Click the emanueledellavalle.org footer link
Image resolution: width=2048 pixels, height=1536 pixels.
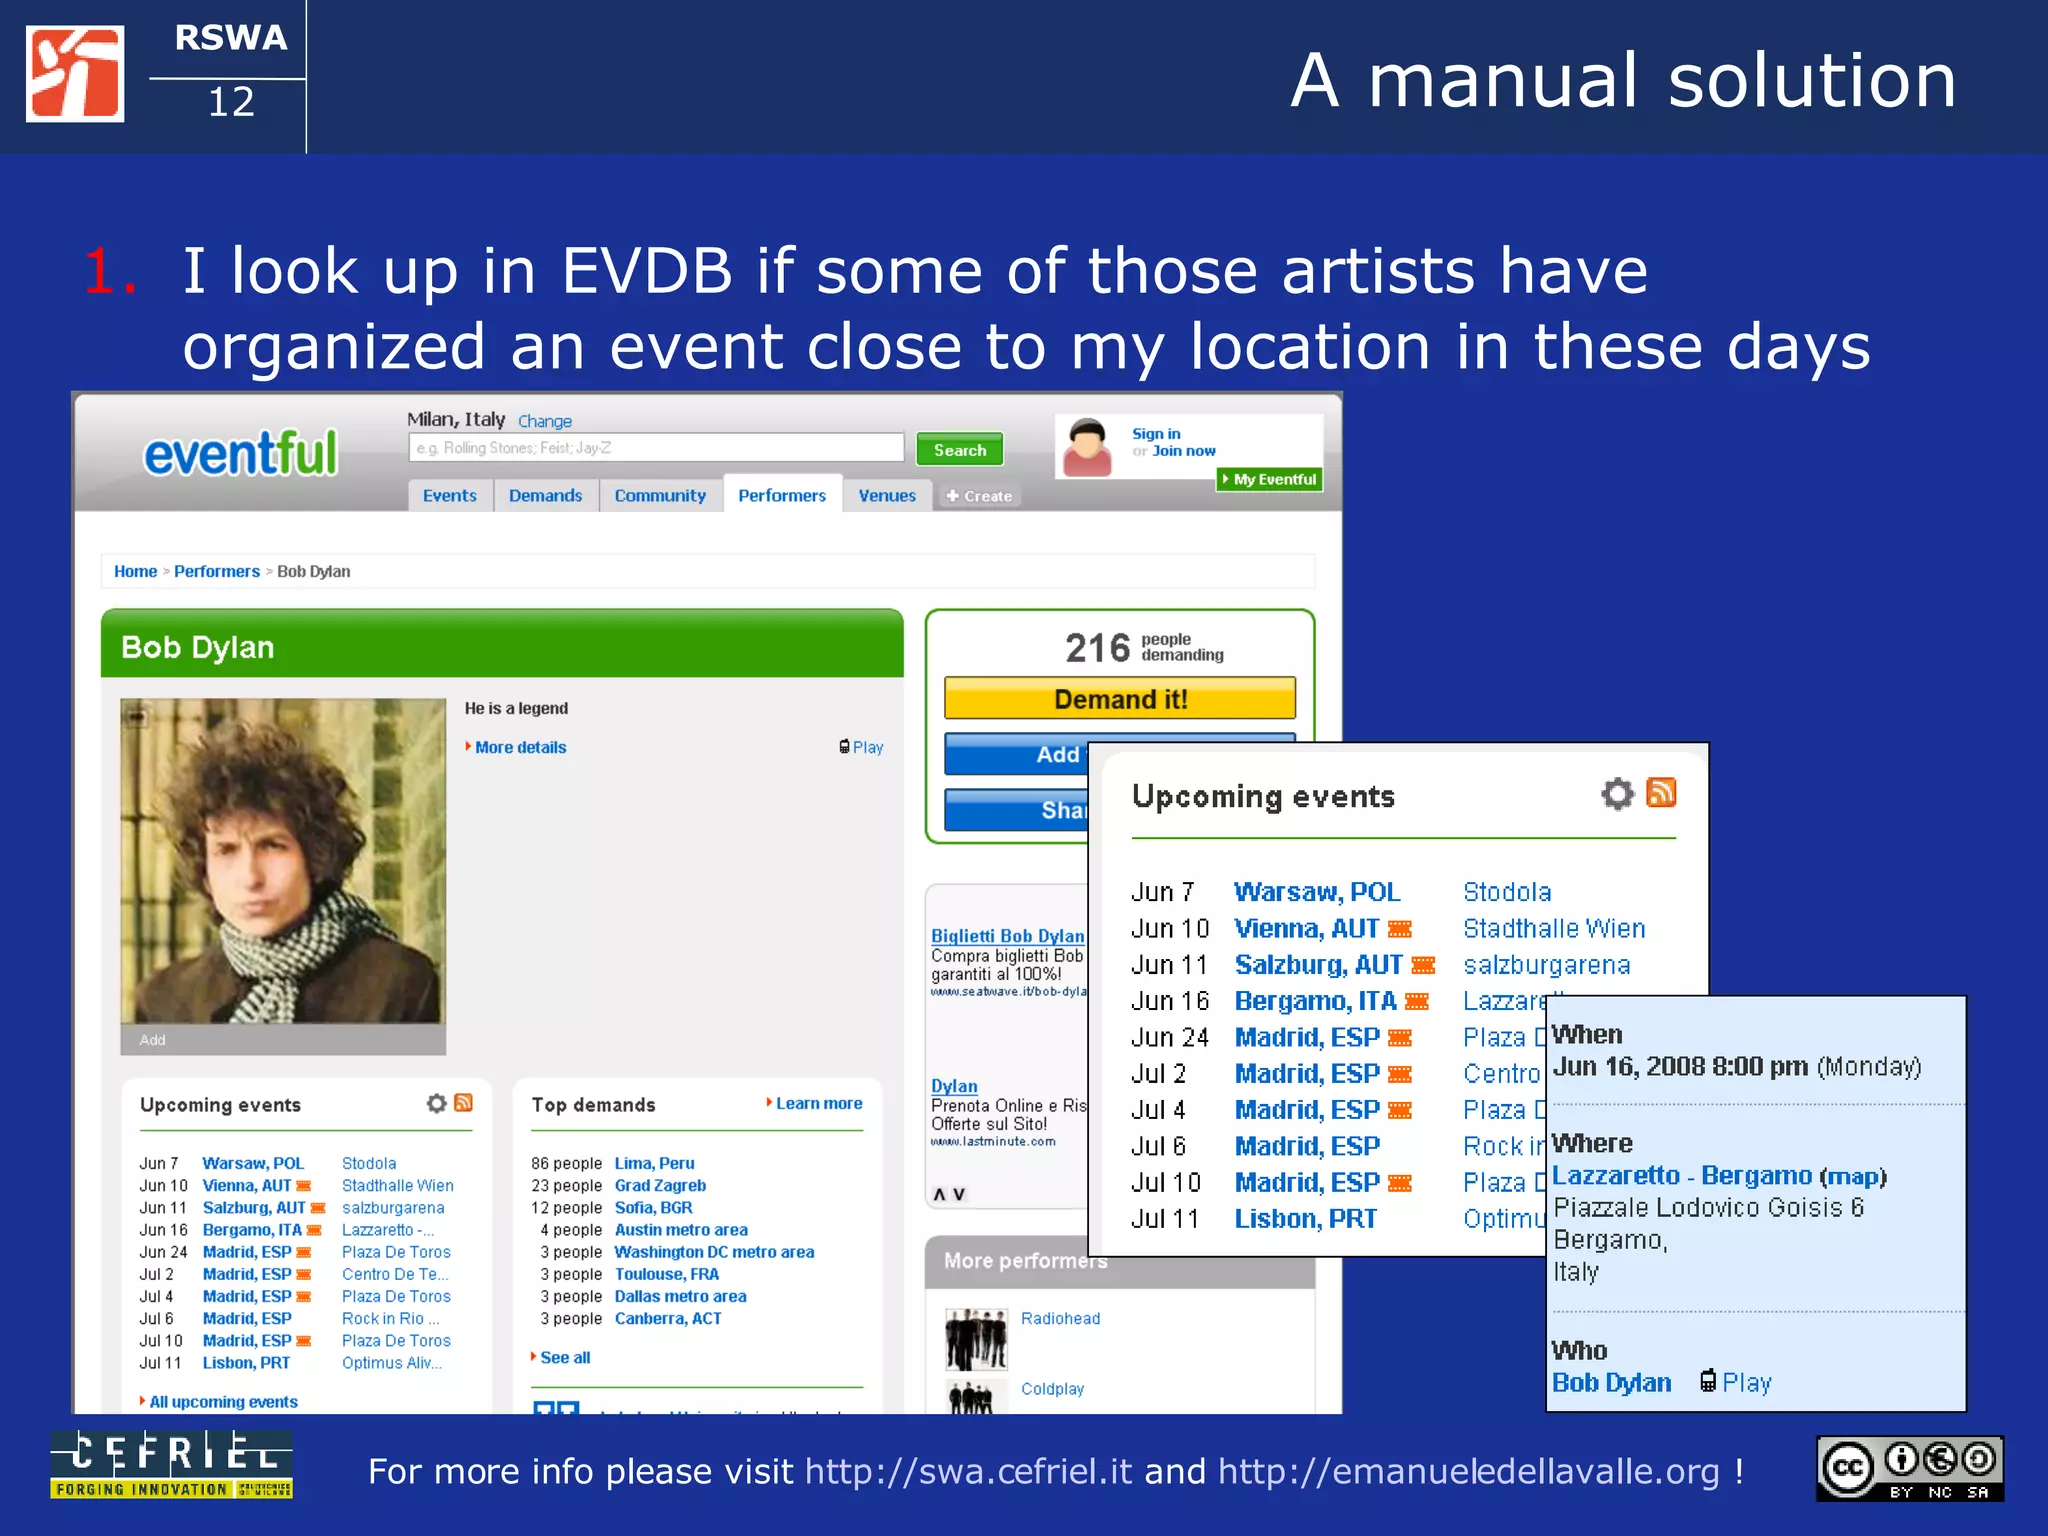pyautogui.click(x=1468, y=1471)
